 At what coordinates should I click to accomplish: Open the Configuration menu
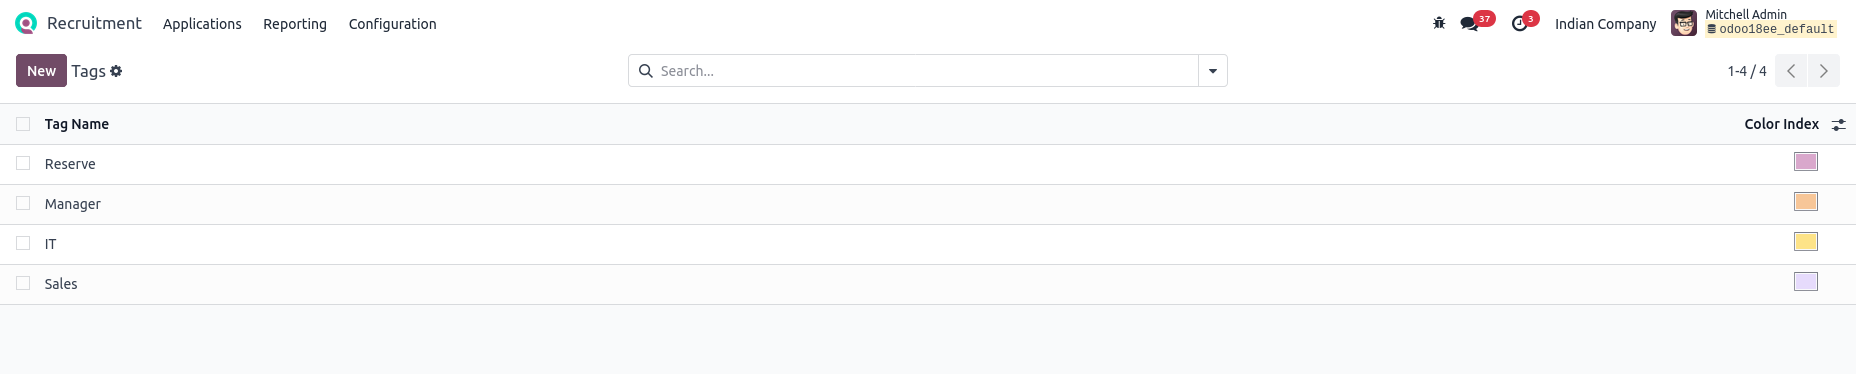pos(392,24)
